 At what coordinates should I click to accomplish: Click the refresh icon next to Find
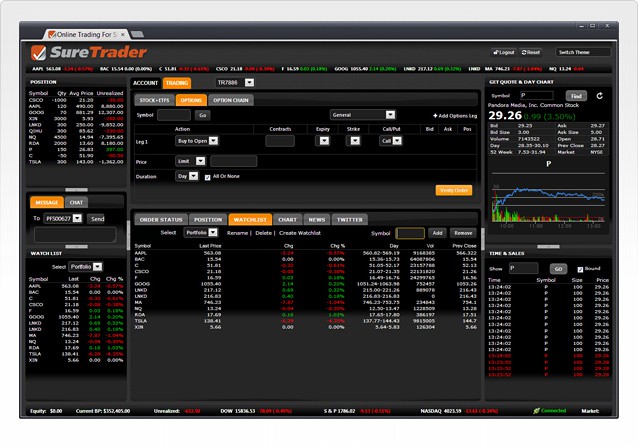(599, 96)
